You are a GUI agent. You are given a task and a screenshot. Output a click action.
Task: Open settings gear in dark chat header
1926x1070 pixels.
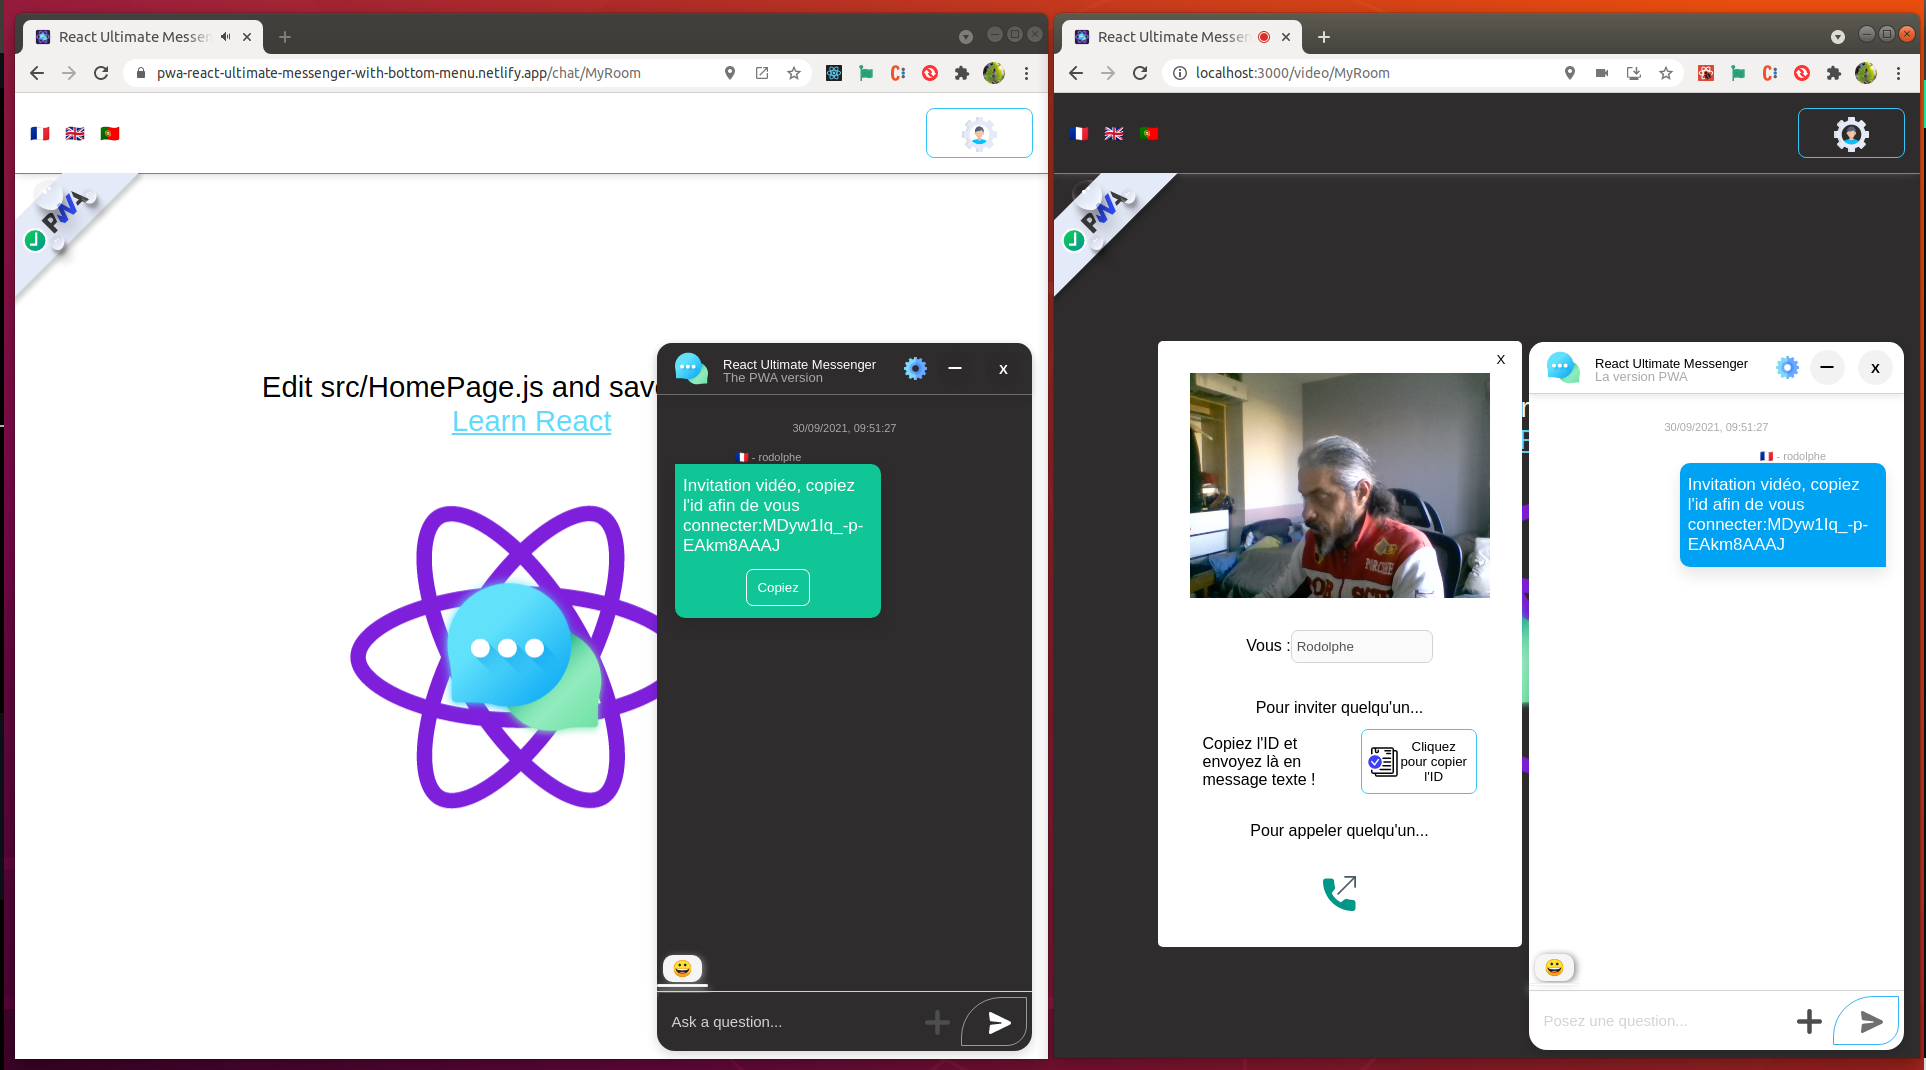point(914,369)
